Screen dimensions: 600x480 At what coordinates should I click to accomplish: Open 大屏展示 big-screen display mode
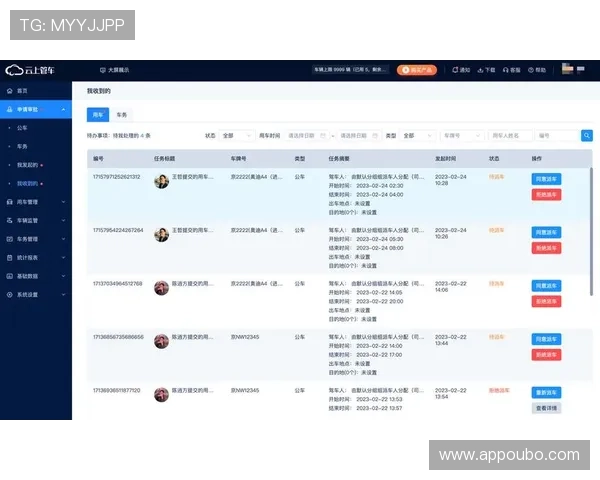tap(114, 70)
